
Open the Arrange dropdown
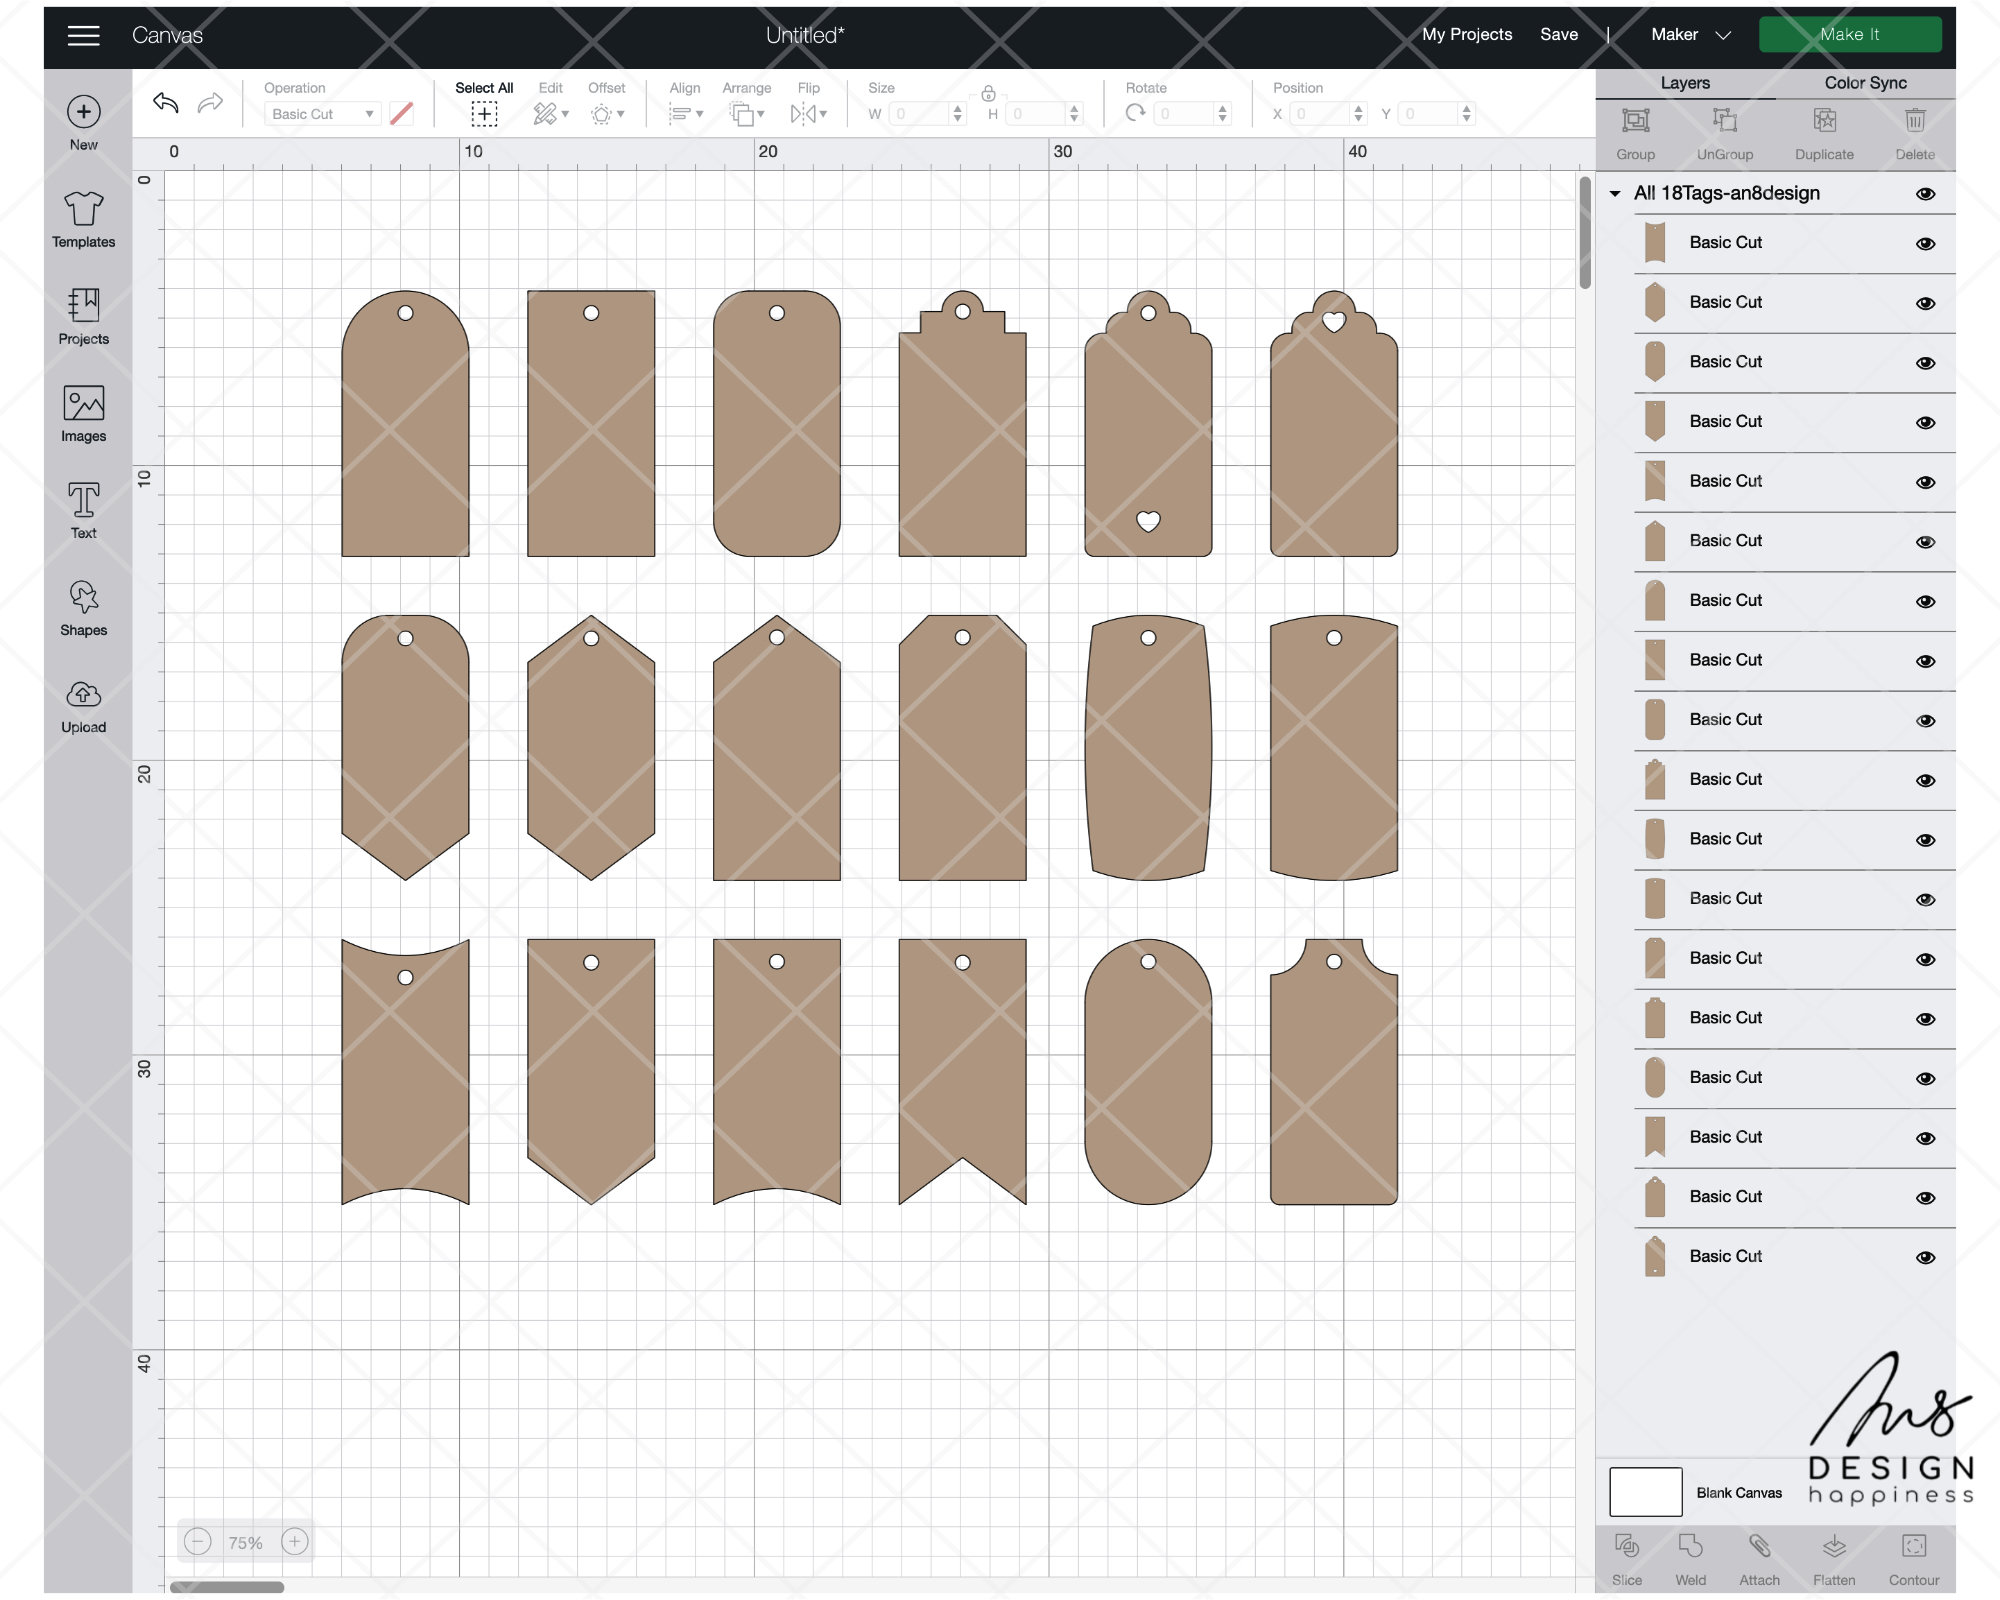pos(746,114)
